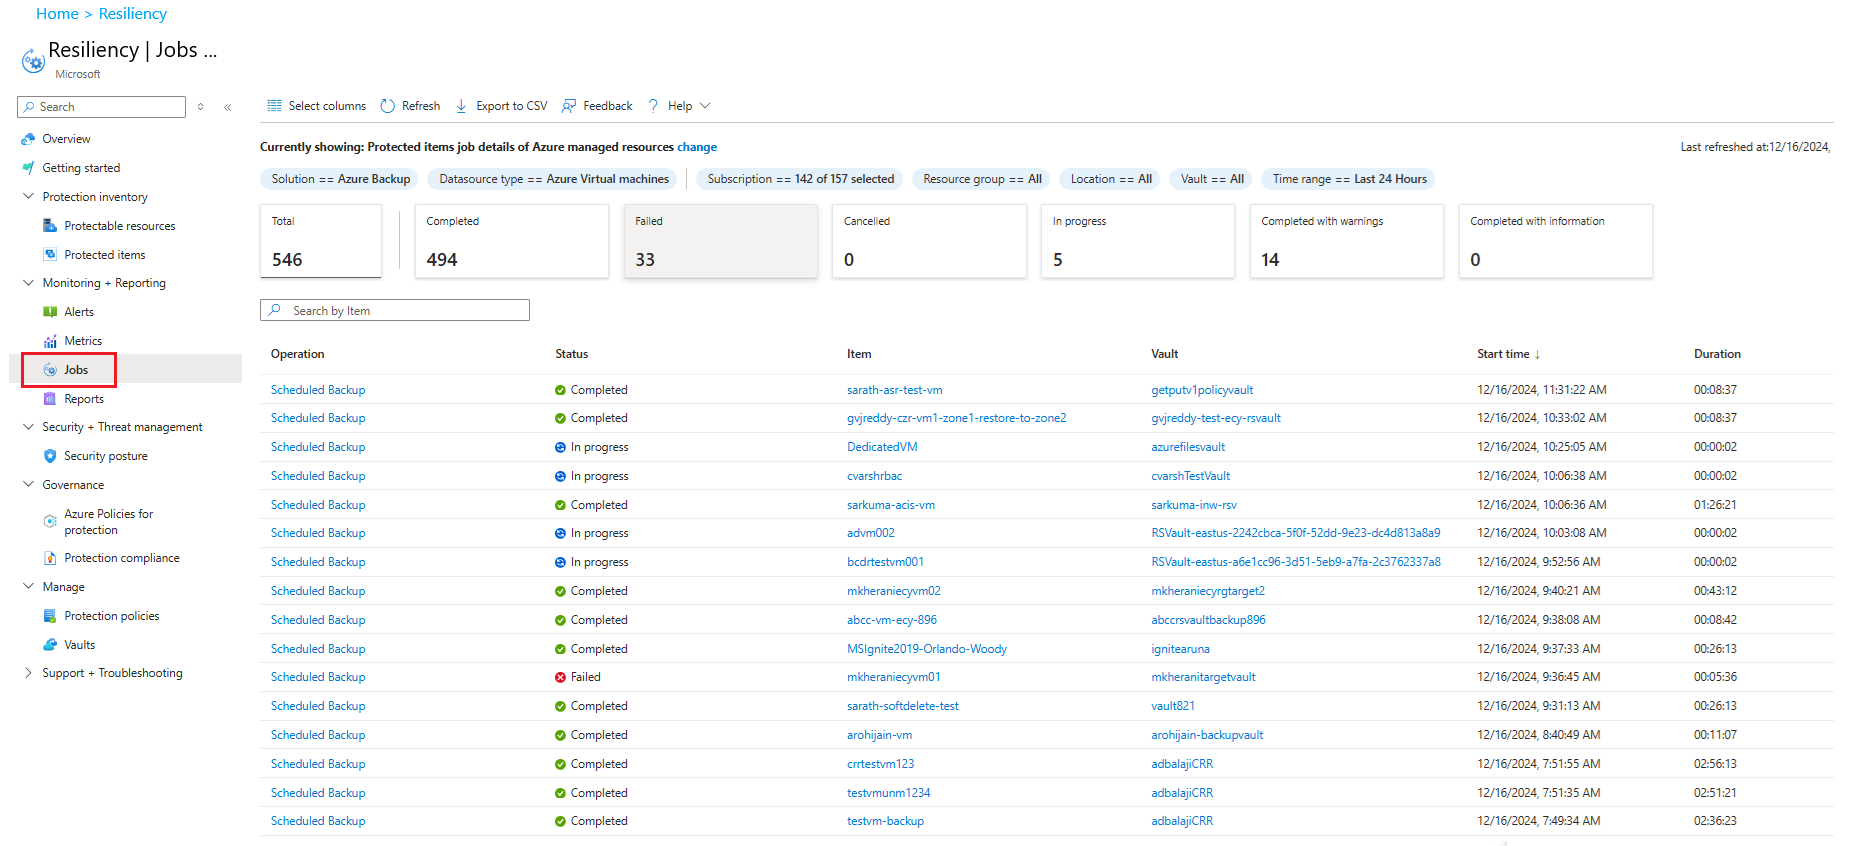Open the Vault == All filter
This screenshot has width=1863, height=846.
coord(1212,179)
